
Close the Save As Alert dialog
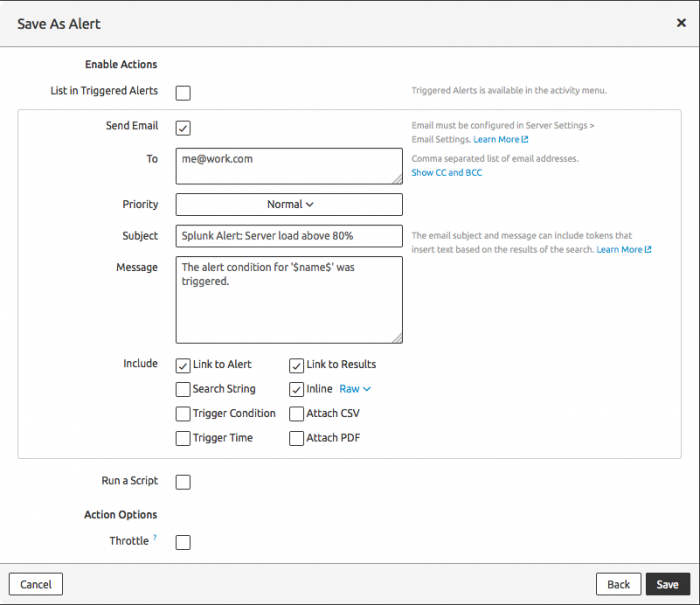[x=681, y=23]
